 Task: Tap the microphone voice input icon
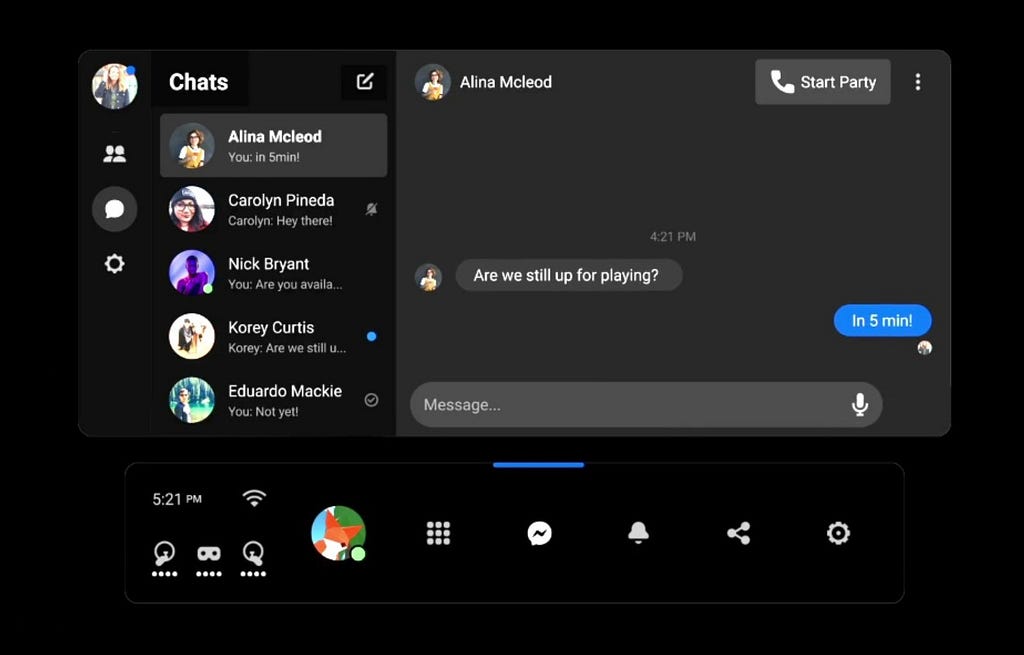[x=859, y=405]
